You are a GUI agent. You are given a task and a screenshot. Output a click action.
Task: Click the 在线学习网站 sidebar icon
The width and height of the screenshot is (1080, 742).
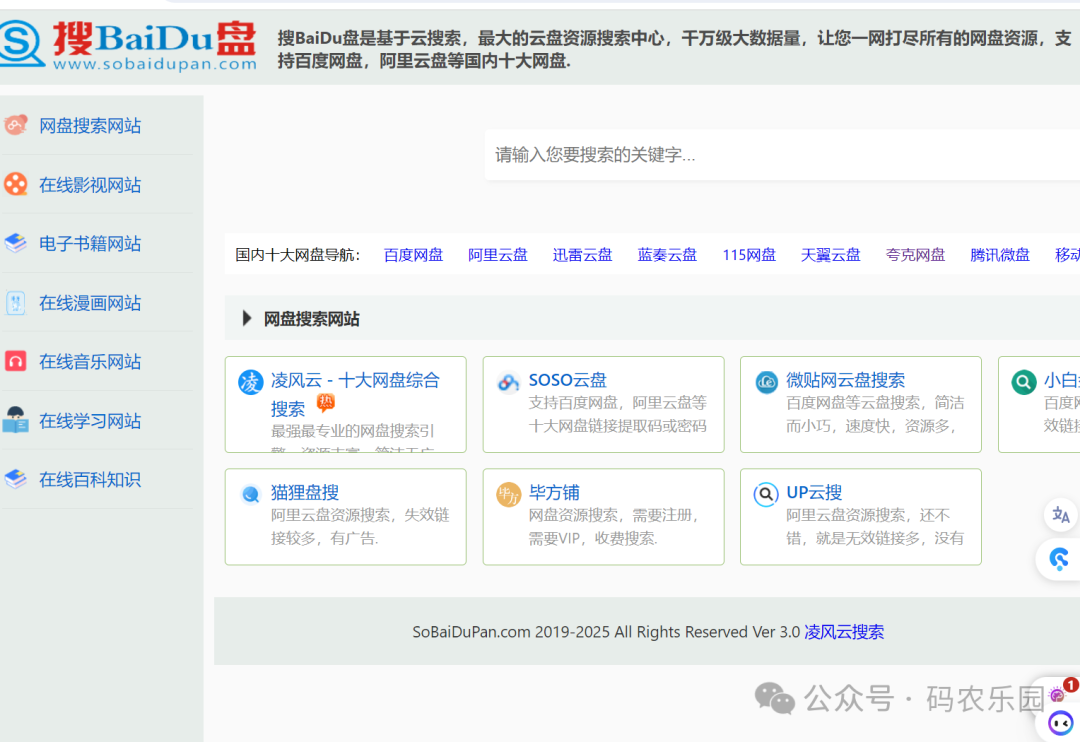[x=17, y=420]
